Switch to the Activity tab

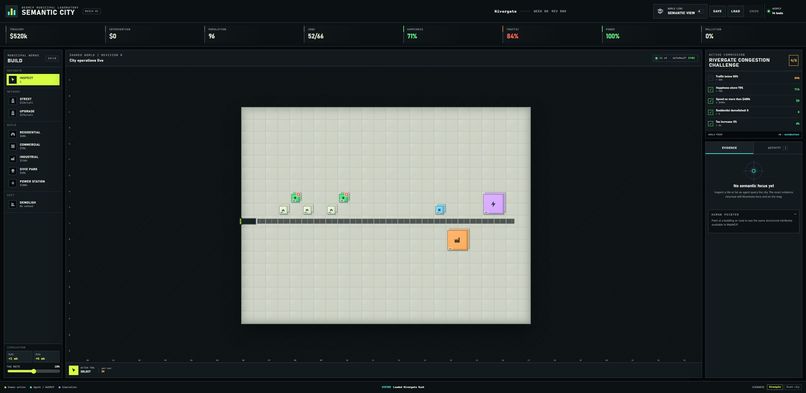(x=777, y=148)
